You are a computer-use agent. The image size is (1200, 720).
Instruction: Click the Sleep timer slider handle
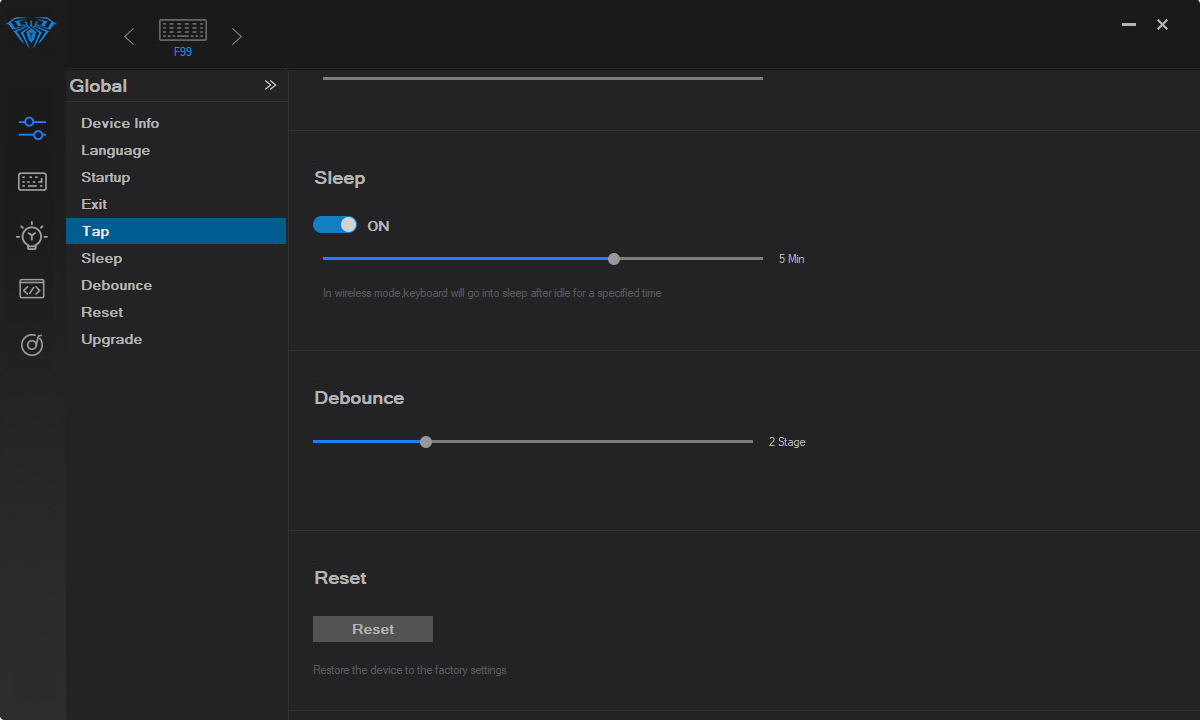pyautogui.click(x=614, y=259)
